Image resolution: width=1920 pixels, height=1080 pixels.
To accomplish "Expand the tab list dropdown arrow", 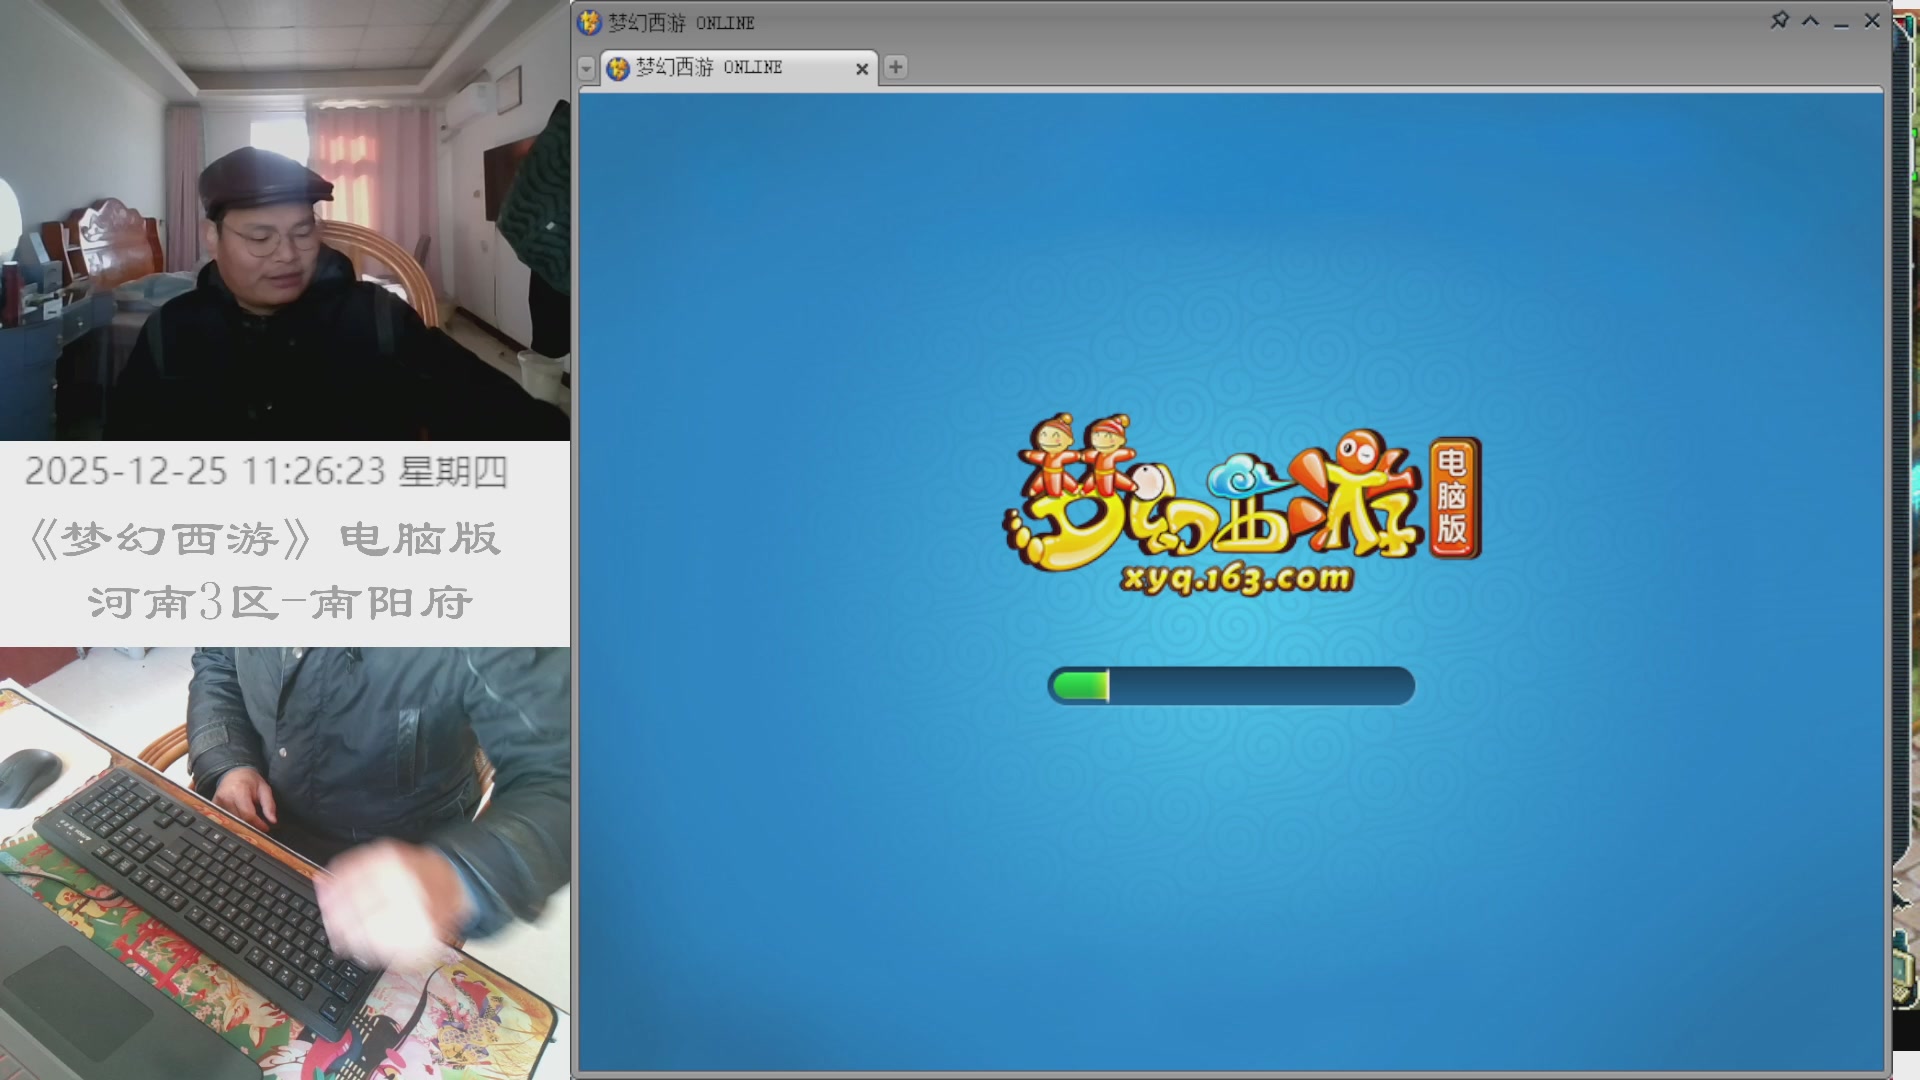I will coord(587,68).
